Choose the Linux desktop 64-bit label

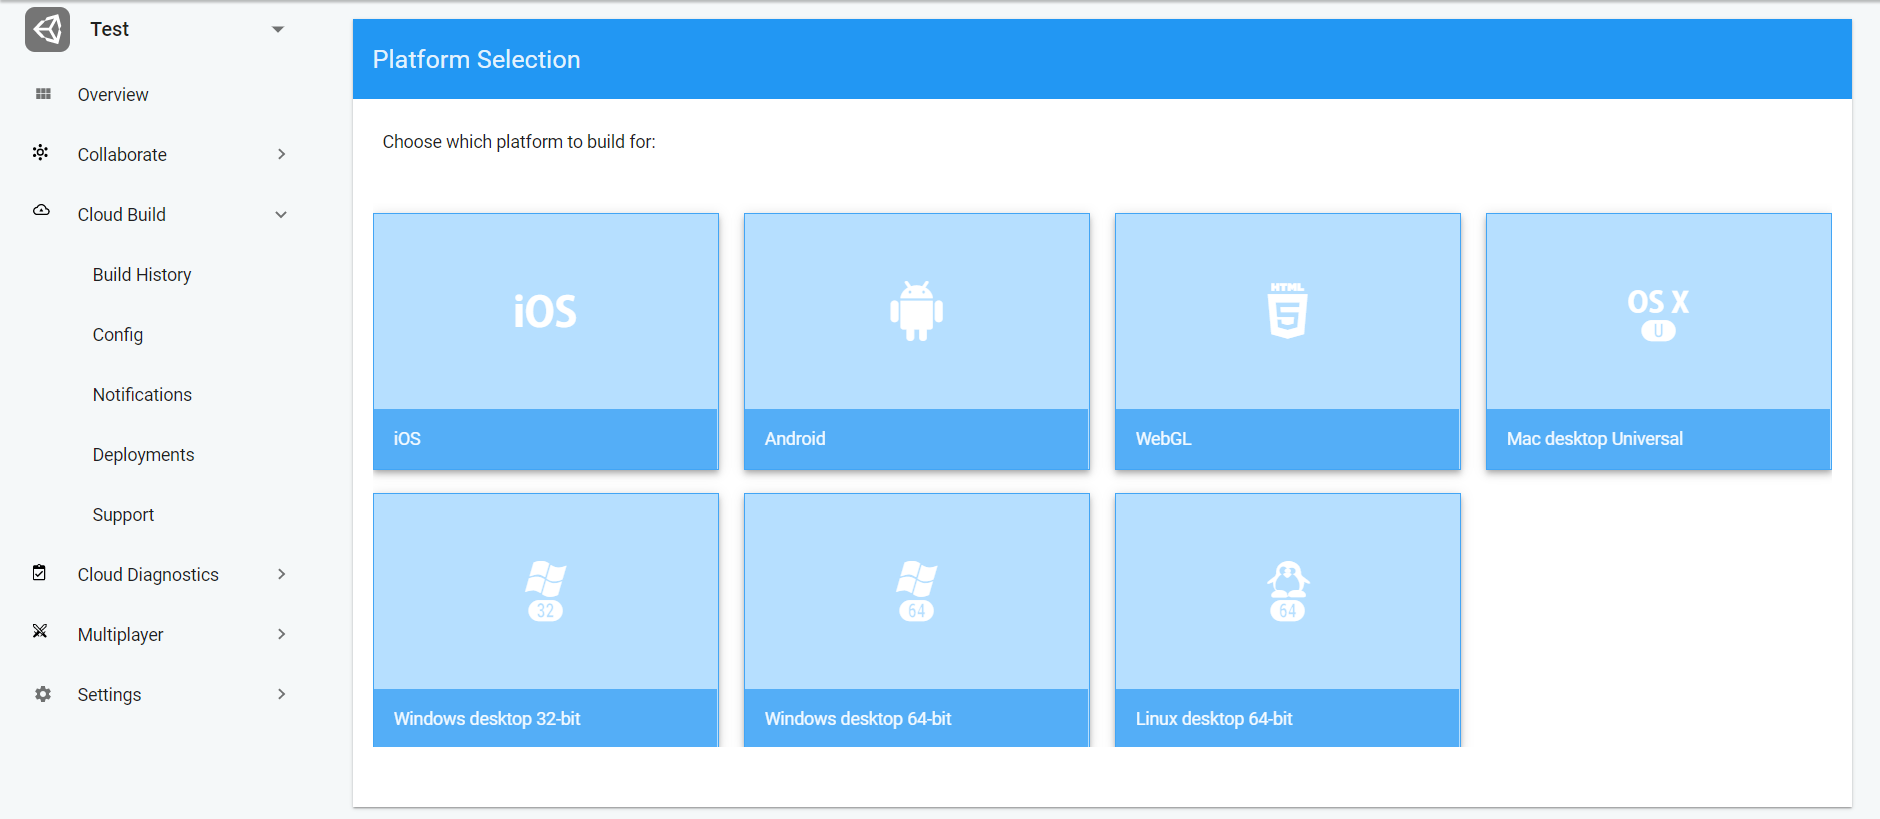1214,719
